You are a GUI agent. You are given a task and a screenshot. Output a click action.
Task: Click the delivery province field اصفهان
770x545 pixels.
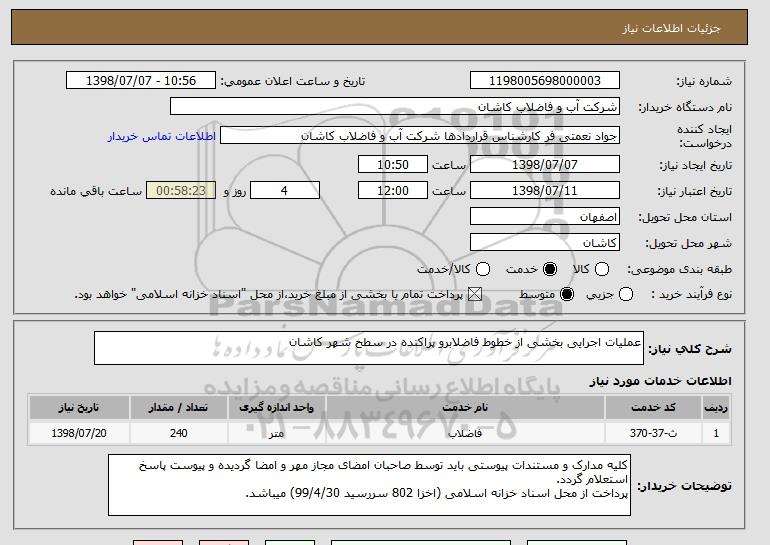tap(545, 217)
